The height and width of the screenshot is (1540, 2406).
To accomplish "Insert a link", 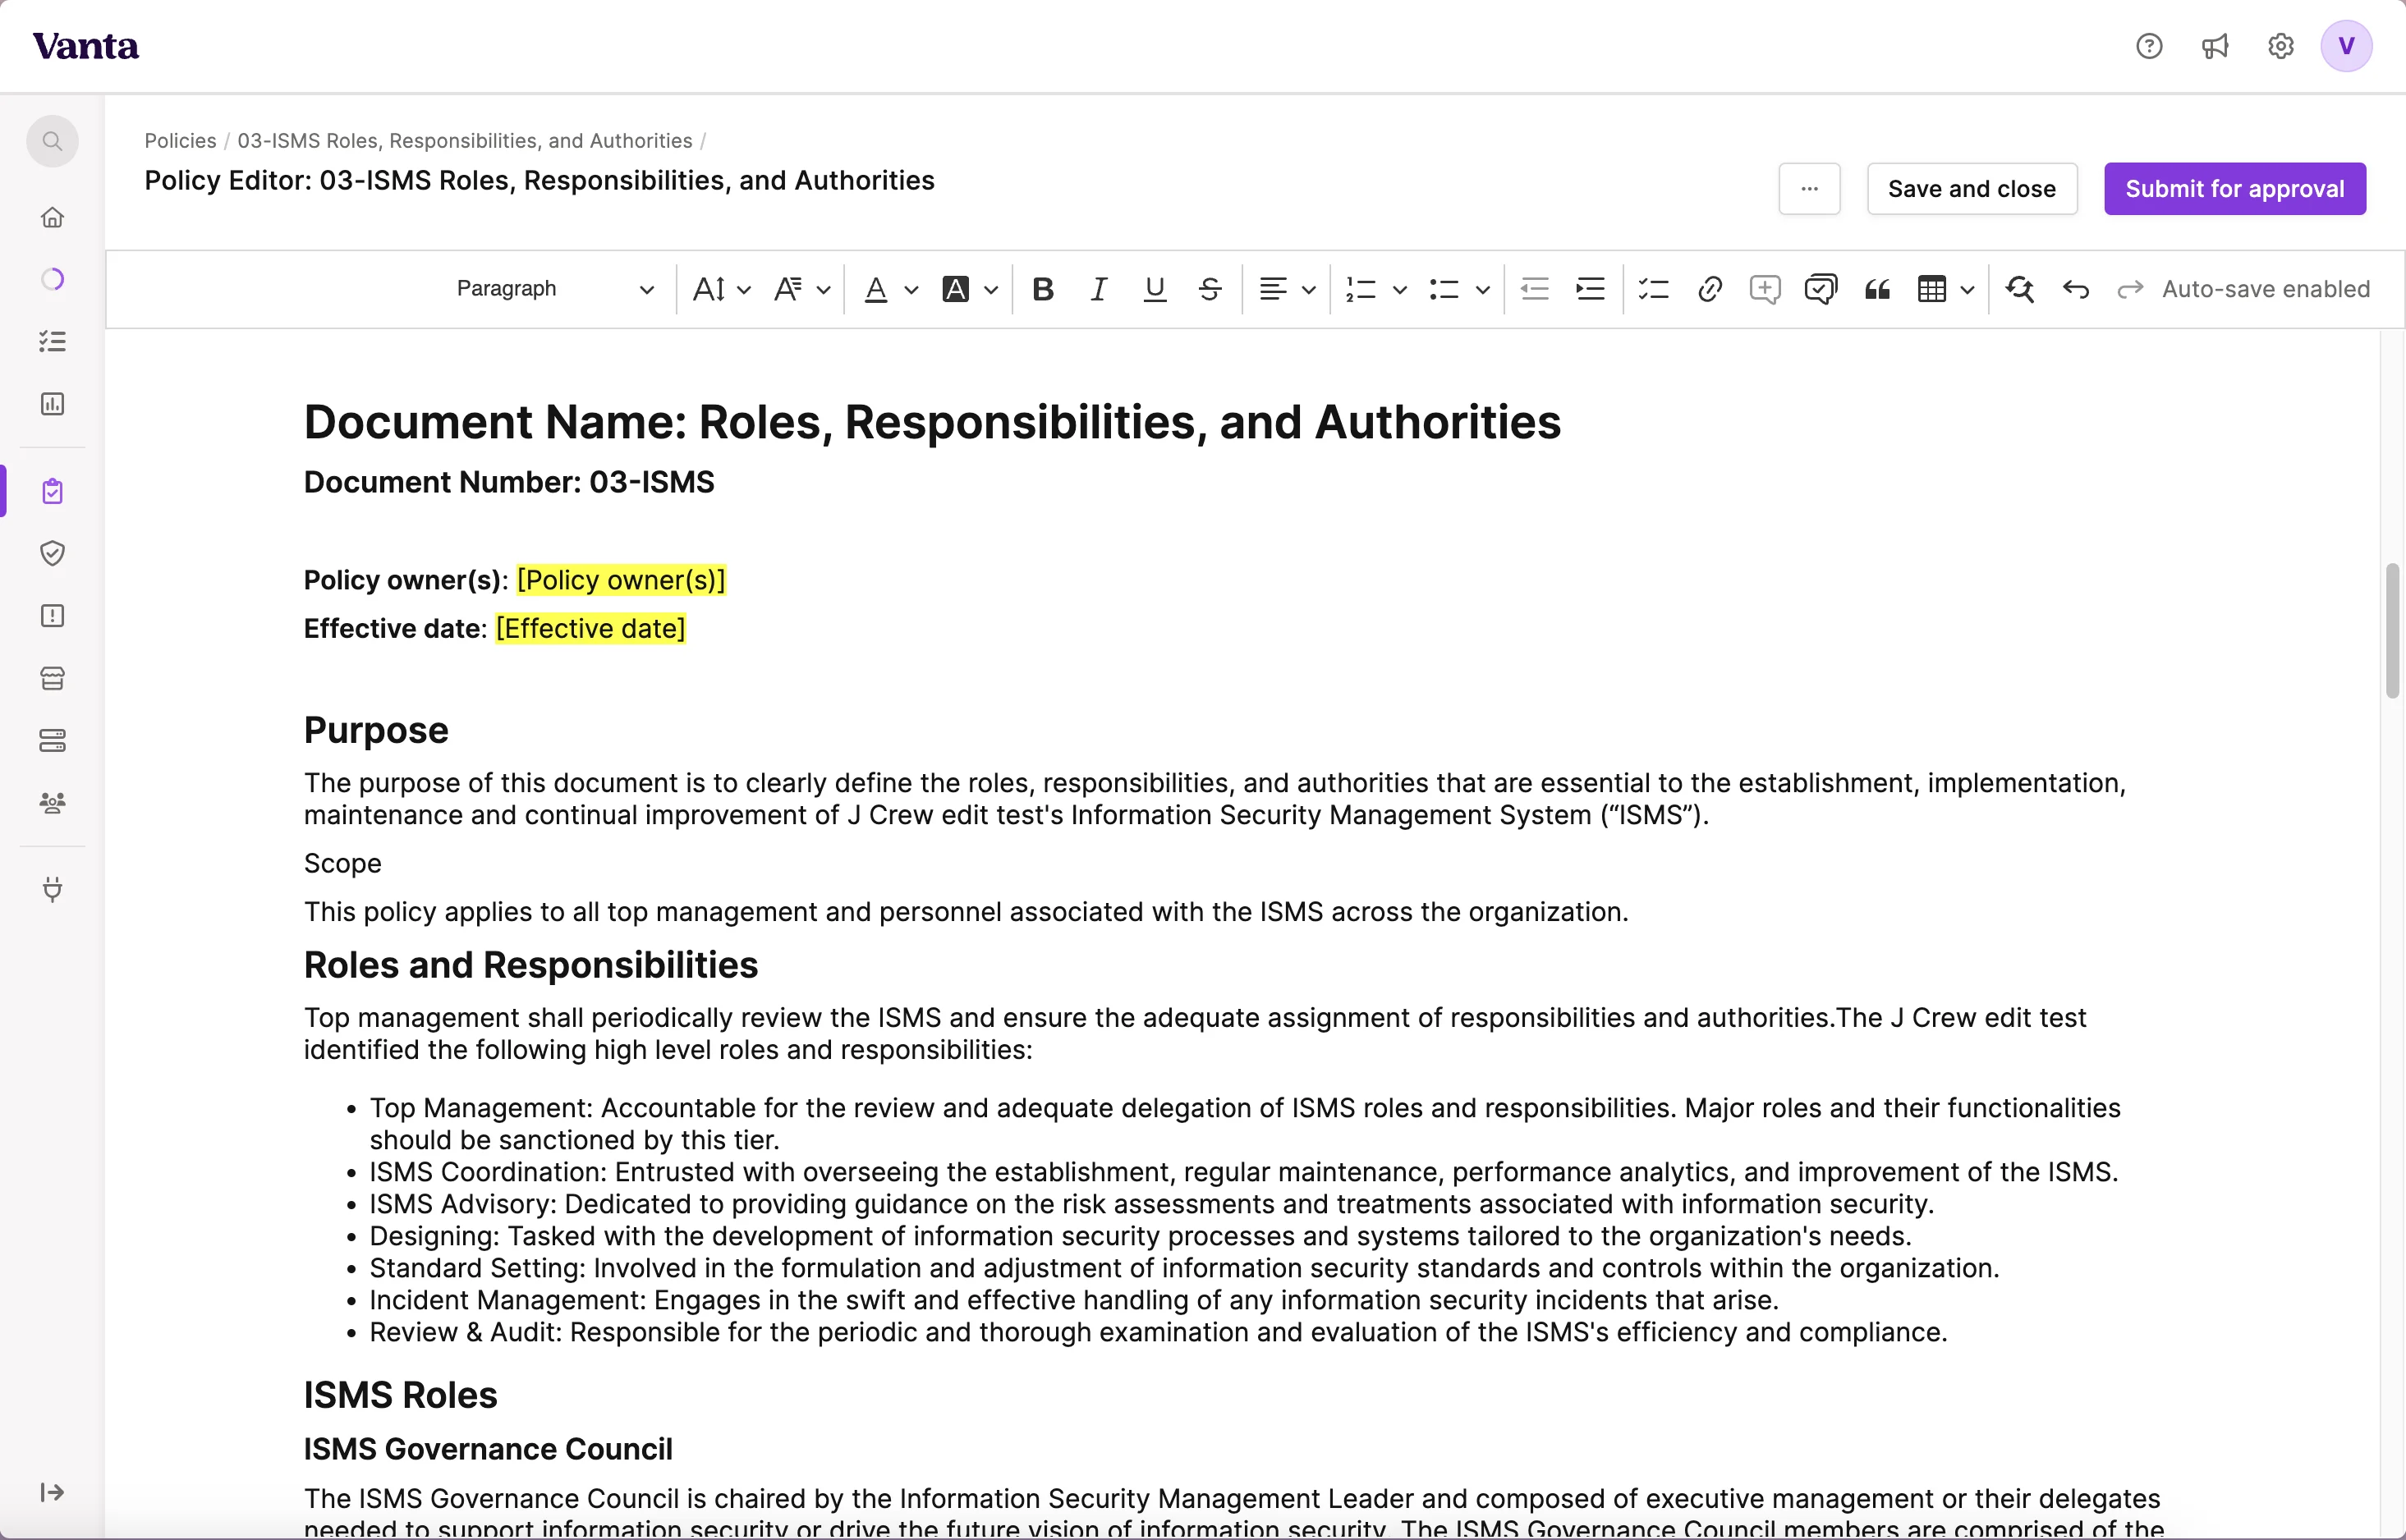I will pos(1710,289).
